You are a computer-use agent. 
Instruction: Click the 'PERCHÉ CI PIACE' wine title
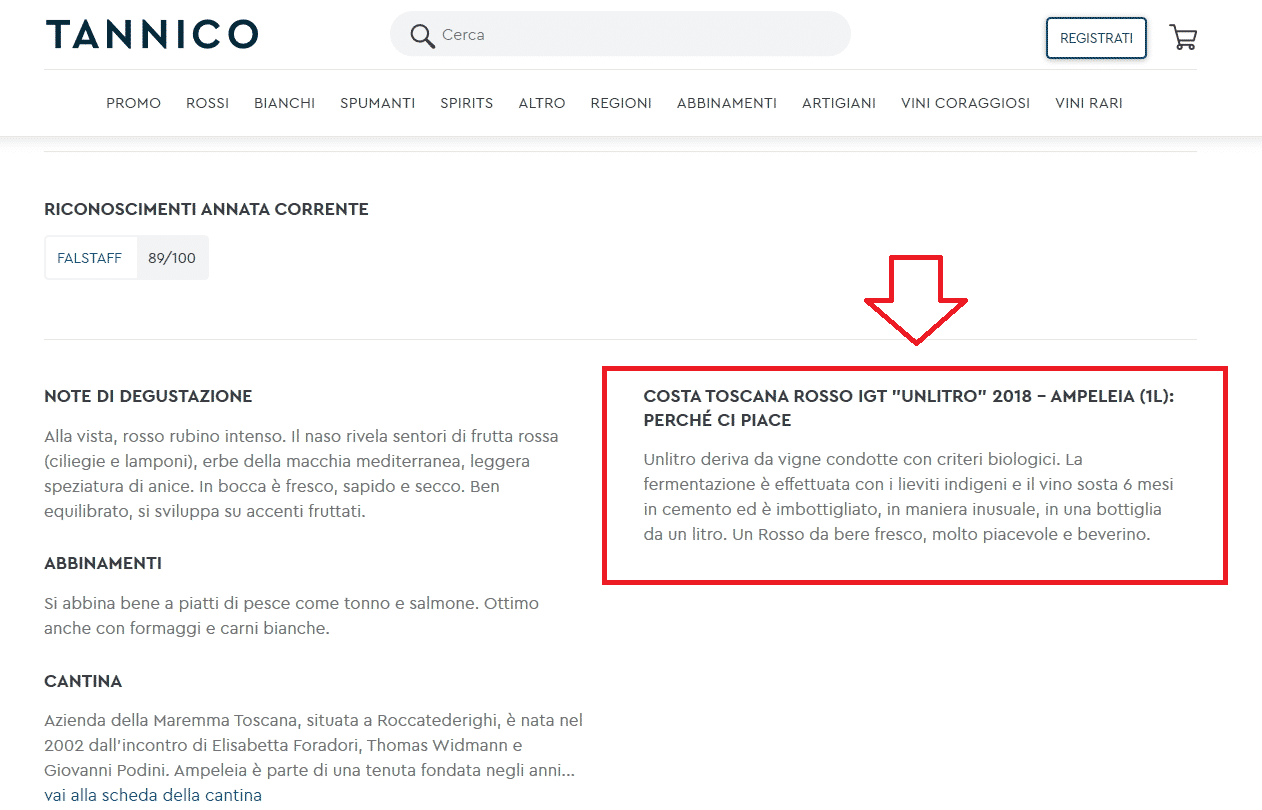tap(909, 408)
